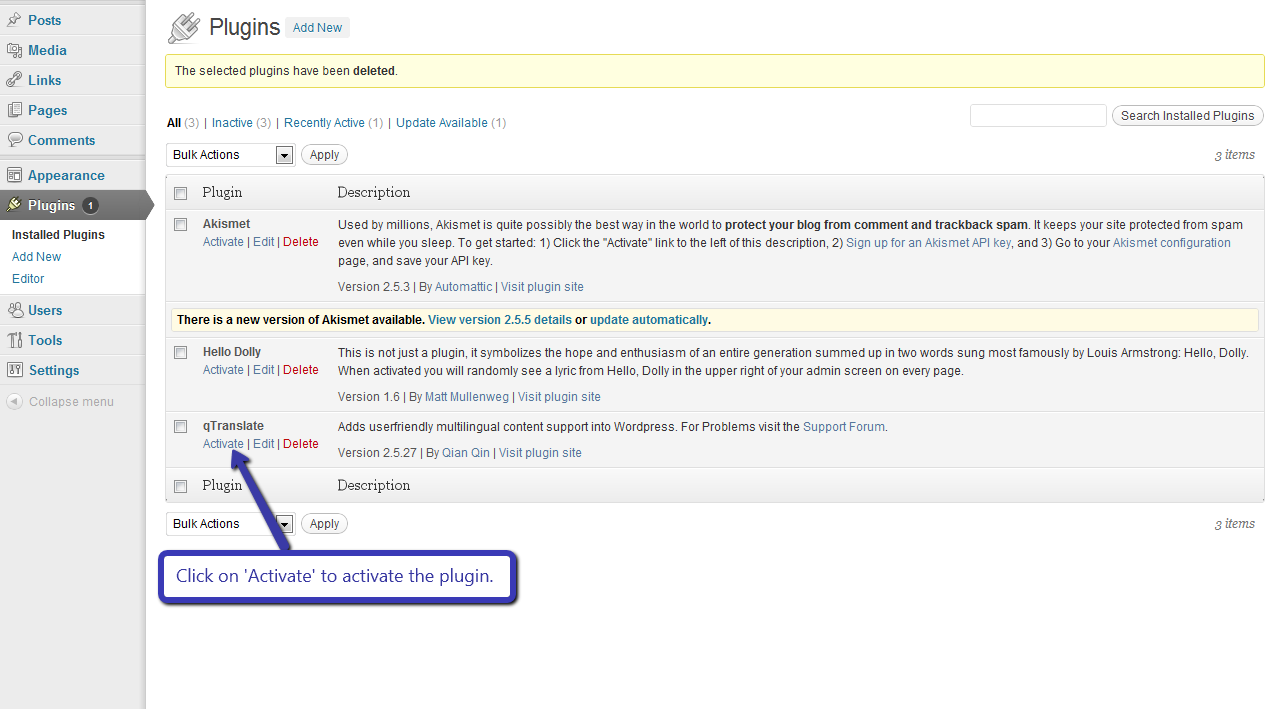The image size is (1279, 709).
Task: Click the Collapse menu arrow icon
Action: click(x=14, y=401)
